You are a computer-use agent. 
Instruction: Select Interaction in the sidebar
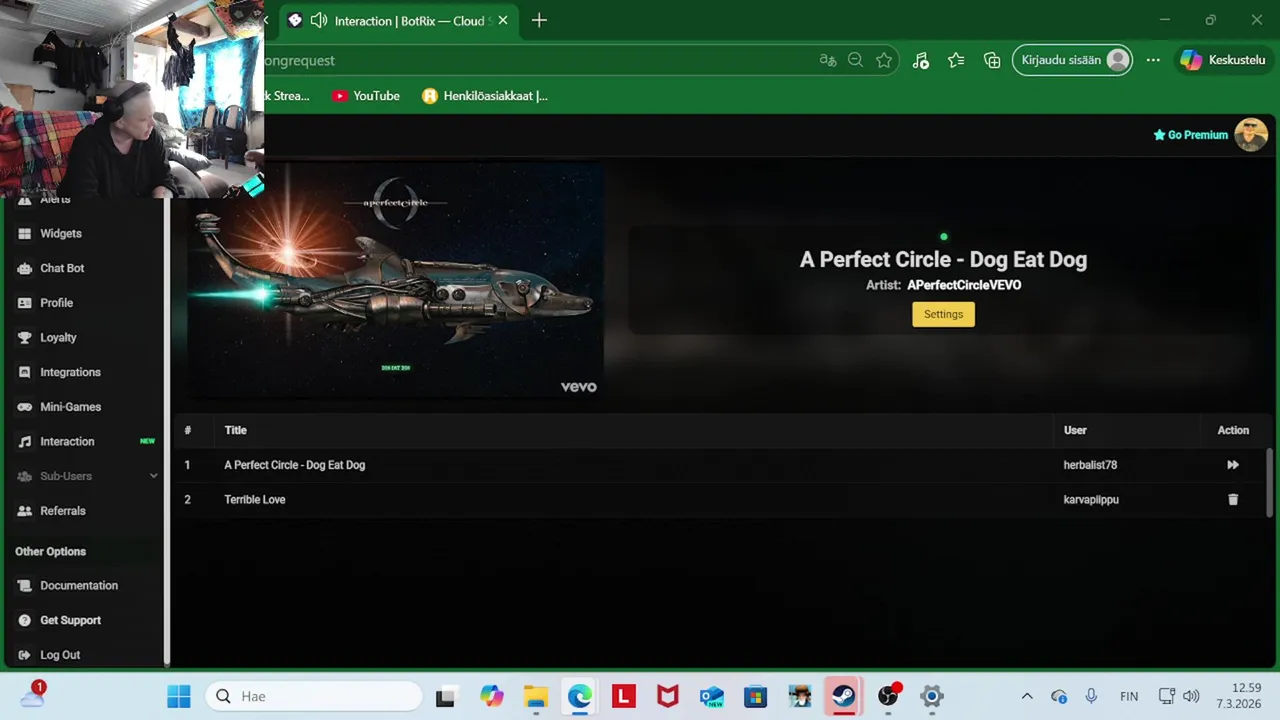(67, 441)
